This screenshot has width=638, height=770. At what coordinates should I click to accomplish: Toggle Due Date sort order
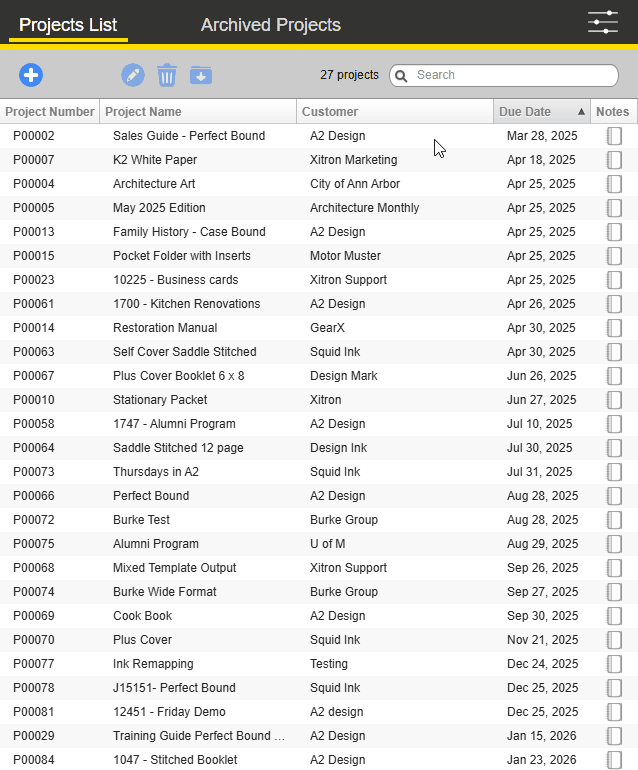click(542, 111)
